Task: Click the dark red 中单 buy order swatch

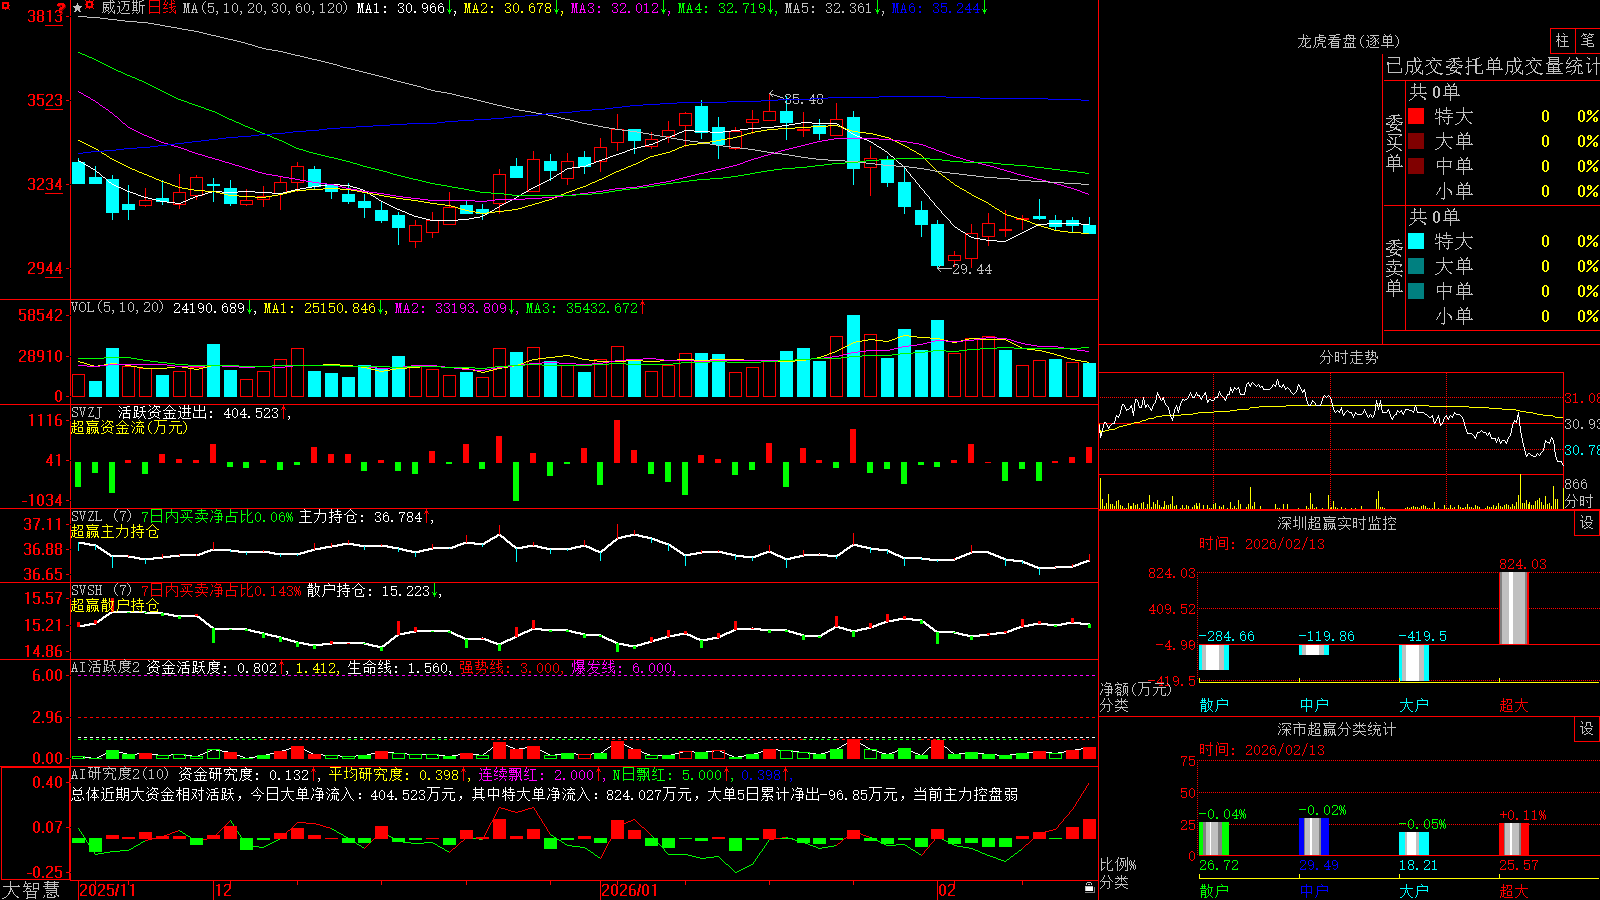Action: pyautogui.click(x=1416, y=166)
